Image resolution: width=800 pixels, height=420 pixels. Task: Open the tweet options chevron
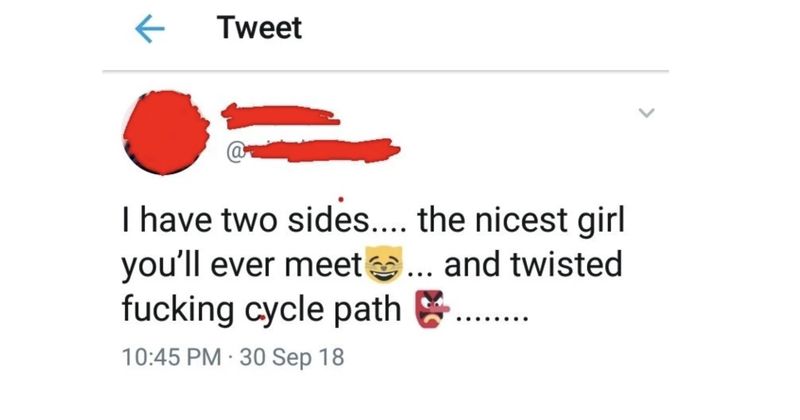pos(646,112)
